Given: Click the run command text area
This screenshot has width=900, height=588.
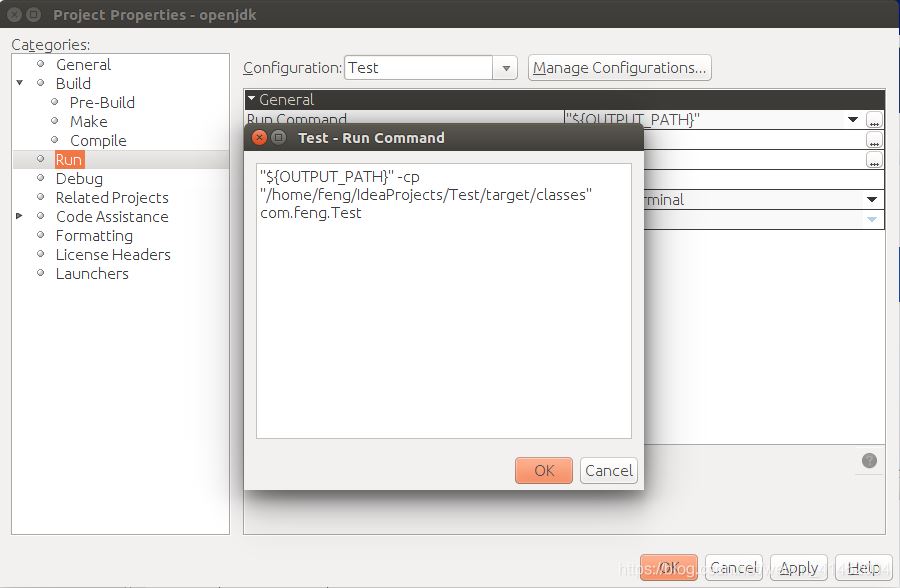Looking at the screenshot, I should [444, 301].
